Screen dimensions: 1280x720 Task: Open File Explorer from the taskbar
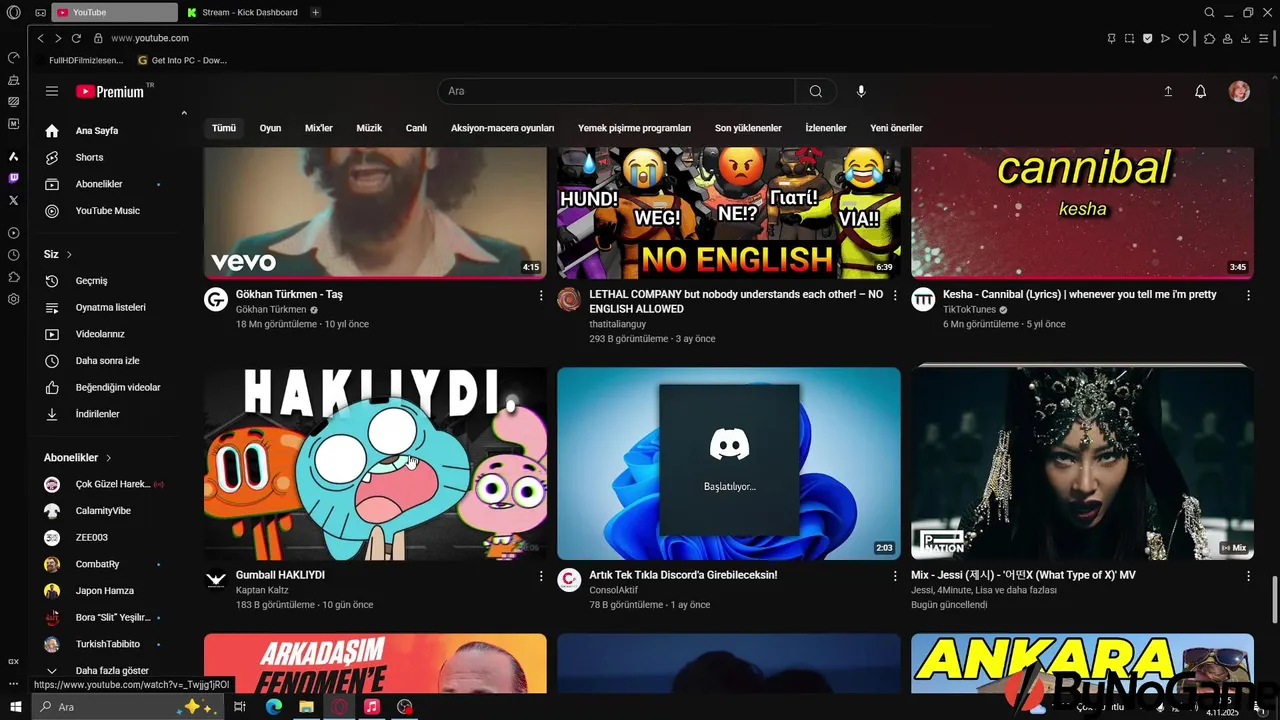pos(306,707)
